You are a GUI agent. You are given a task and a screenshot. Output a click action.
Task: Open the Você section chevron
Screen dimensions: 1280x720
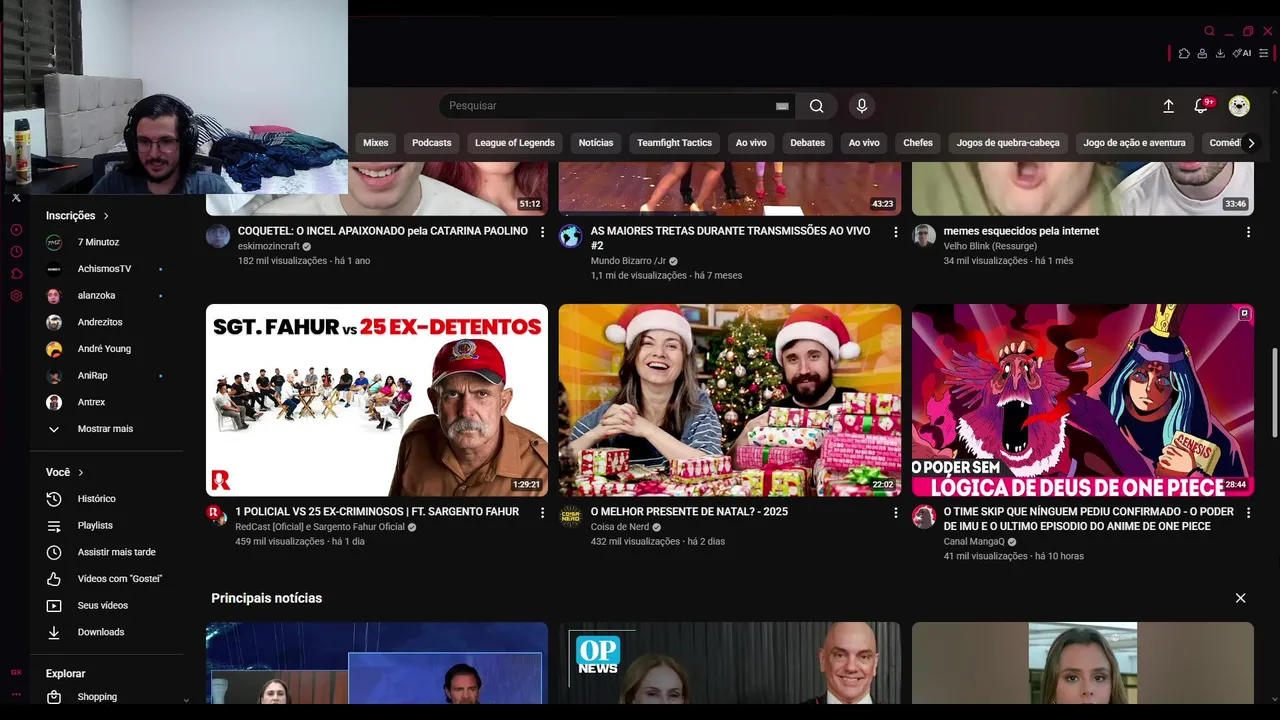81,472
